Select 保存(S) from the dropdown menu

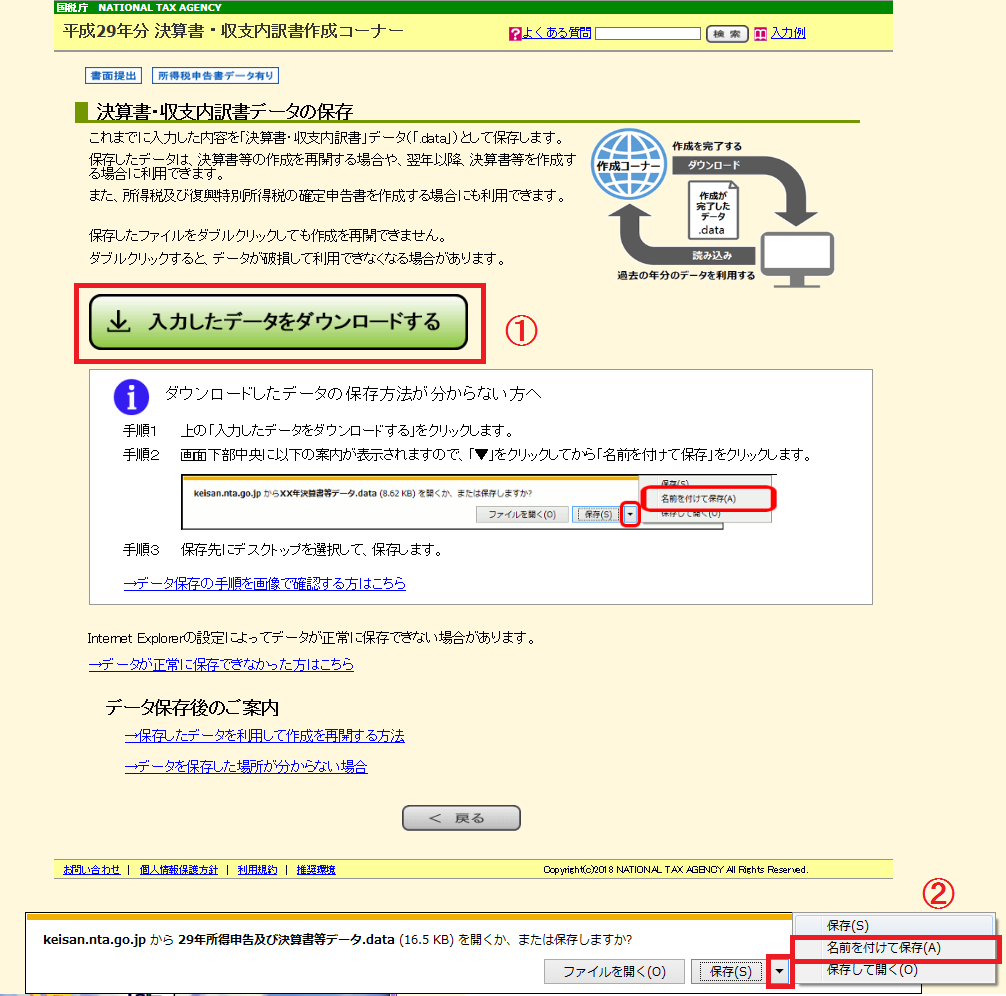894,925
